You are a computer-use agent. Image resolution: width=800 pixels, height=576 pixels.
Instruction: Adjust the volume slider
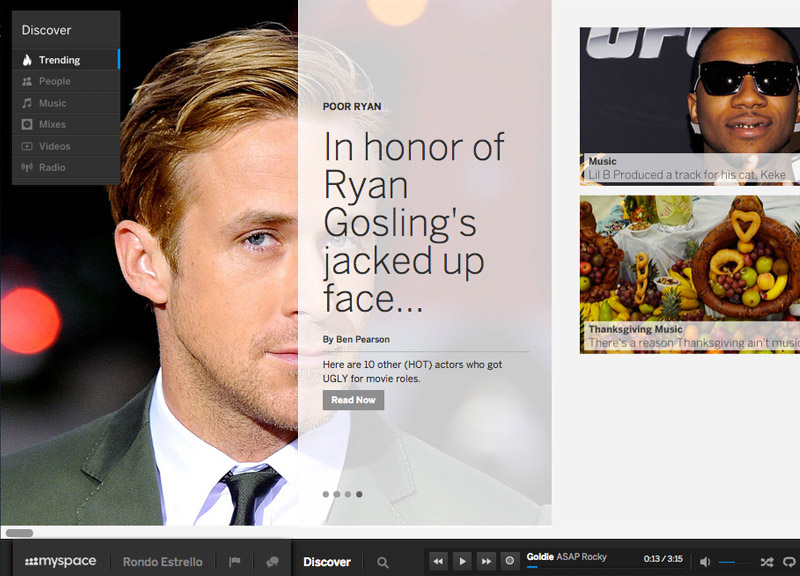[734, 562]
